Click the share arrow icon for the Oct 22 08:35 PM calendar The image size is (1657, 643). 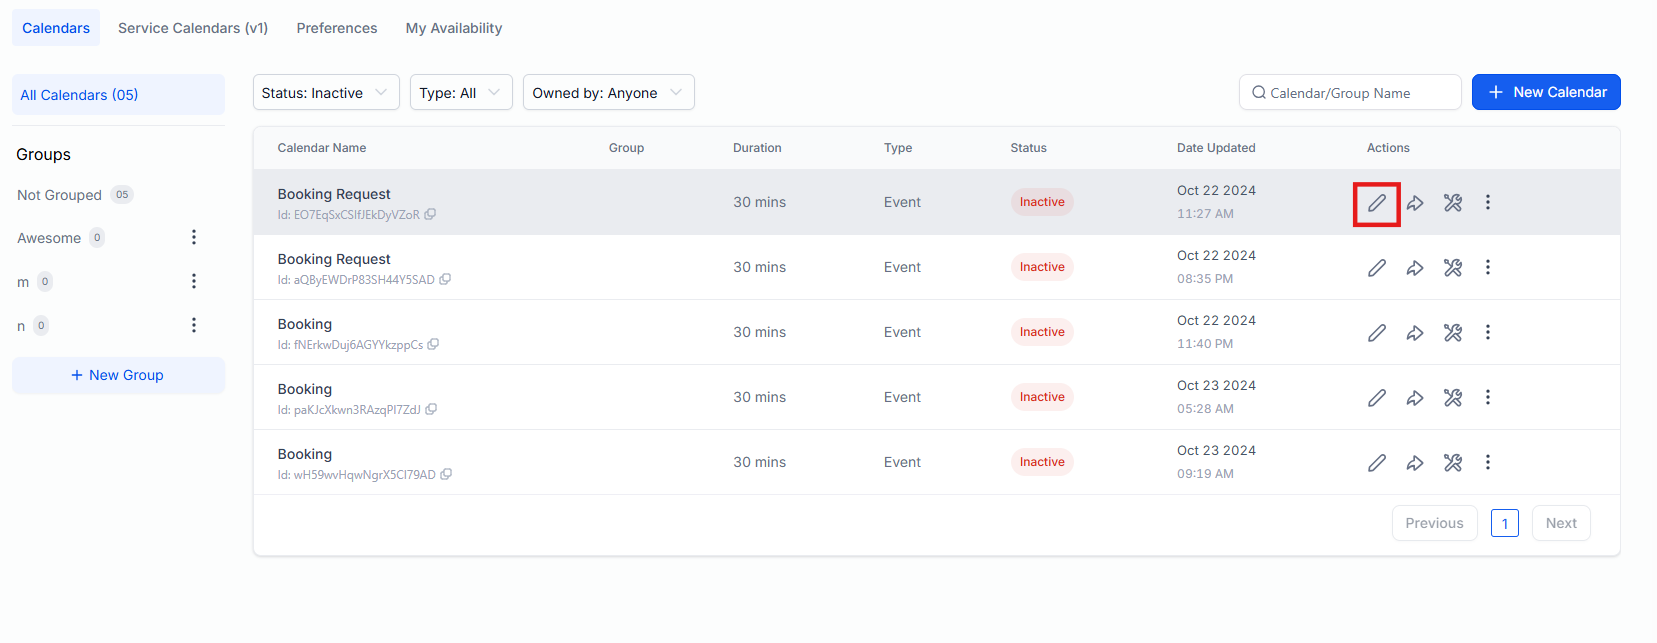1415,268
